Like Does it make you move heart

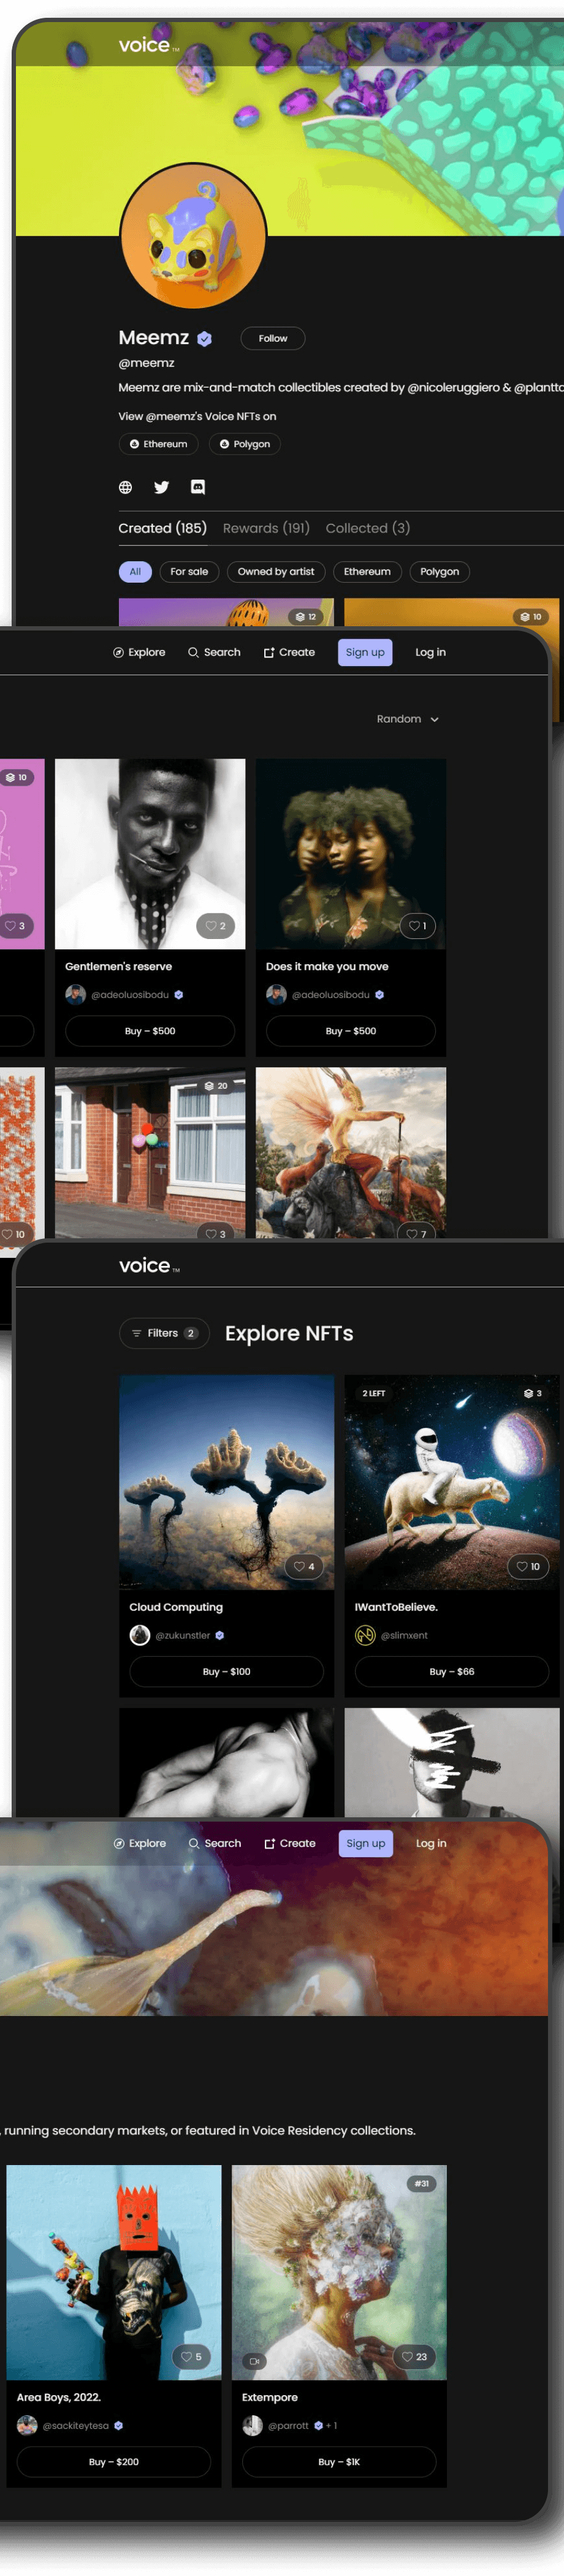point(417,926)
